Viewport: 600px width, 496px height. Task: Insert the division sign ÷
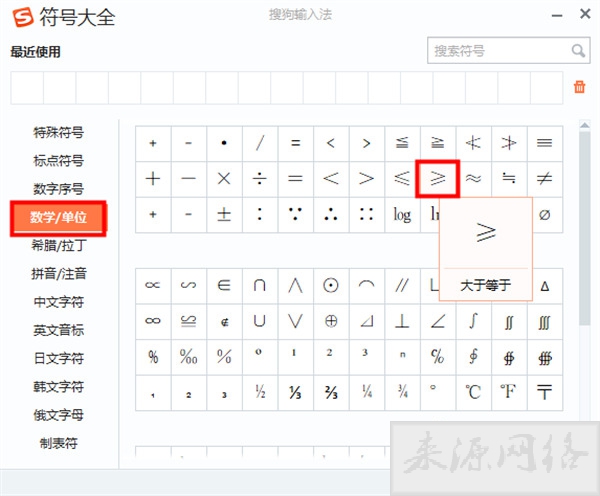(260, 179)
